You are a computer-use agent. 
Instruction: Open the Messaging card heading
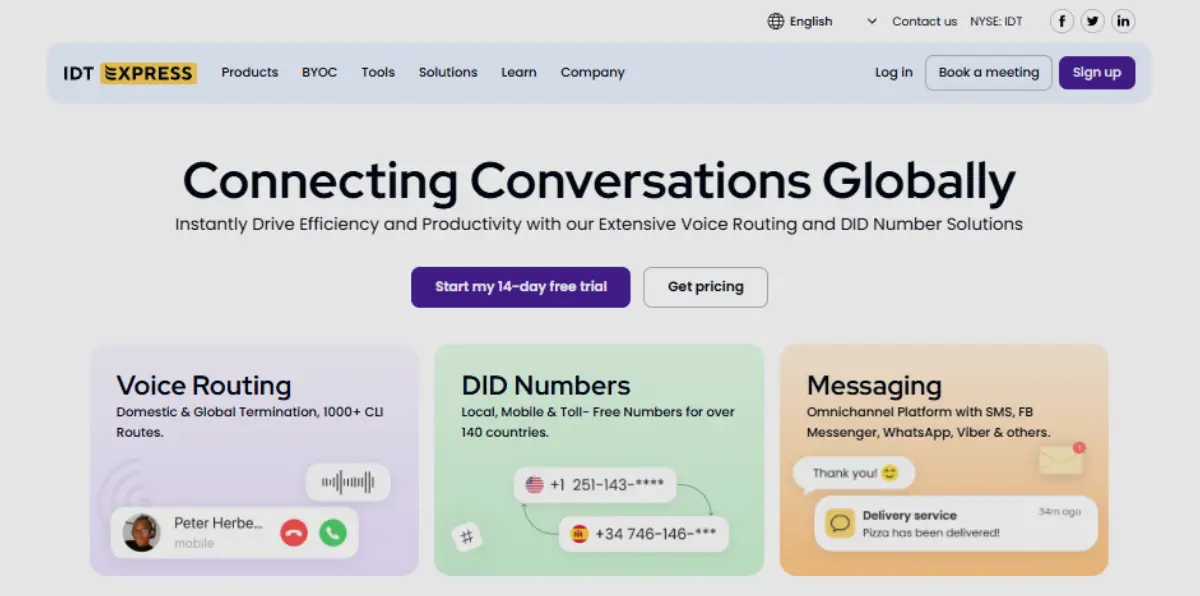874,386
